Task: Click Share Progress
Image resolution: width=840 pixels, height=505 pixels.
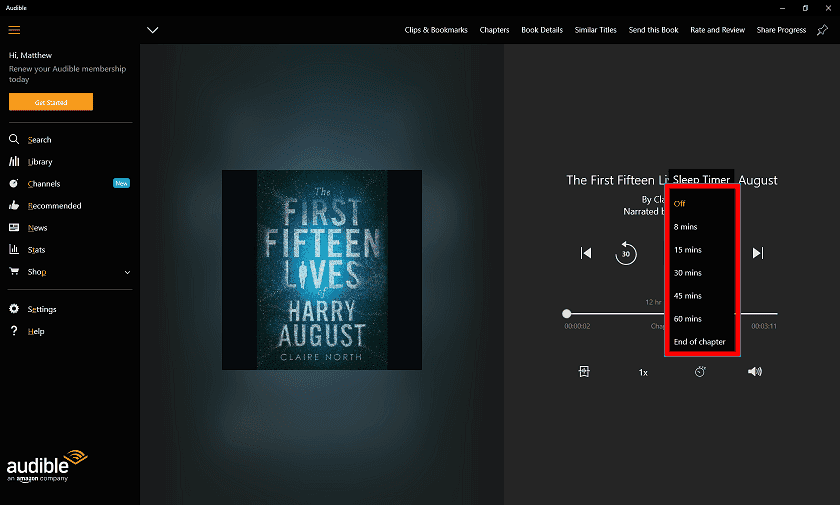Action: tap(781, 30)
